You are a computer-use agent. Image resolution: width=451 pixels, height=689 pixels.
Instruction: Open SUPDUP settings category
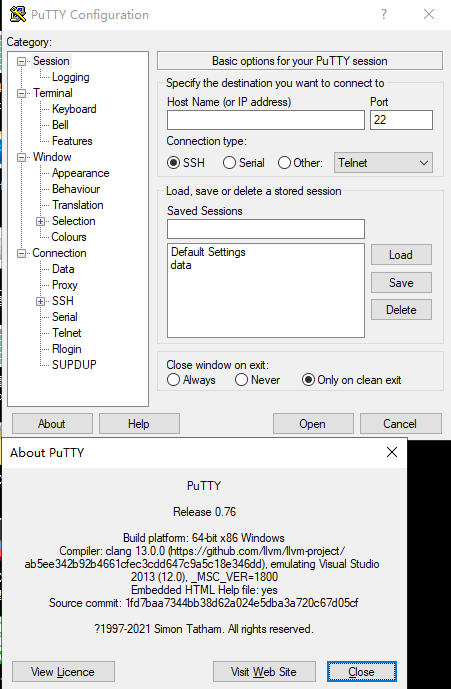74,365
